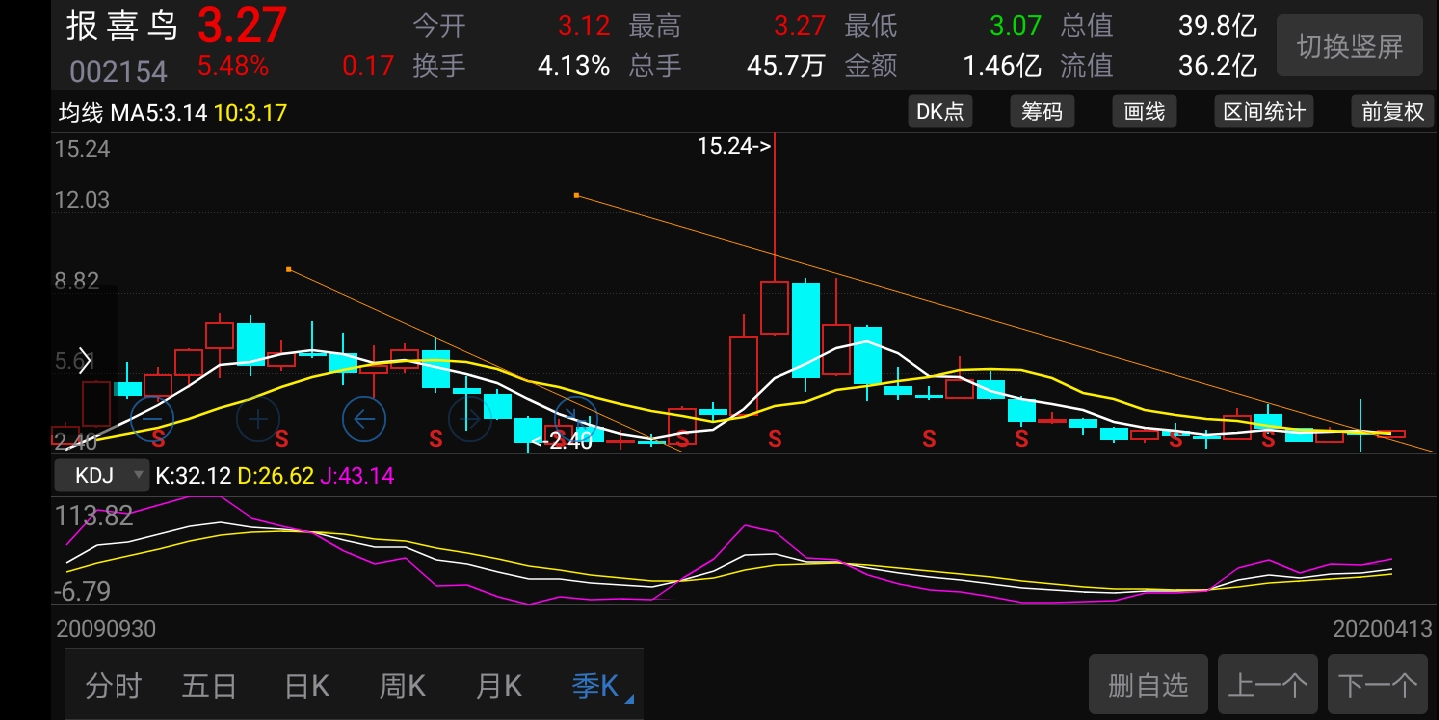Switch to the 周K tab
The image size is (1439, 720).
click(403, 686)
